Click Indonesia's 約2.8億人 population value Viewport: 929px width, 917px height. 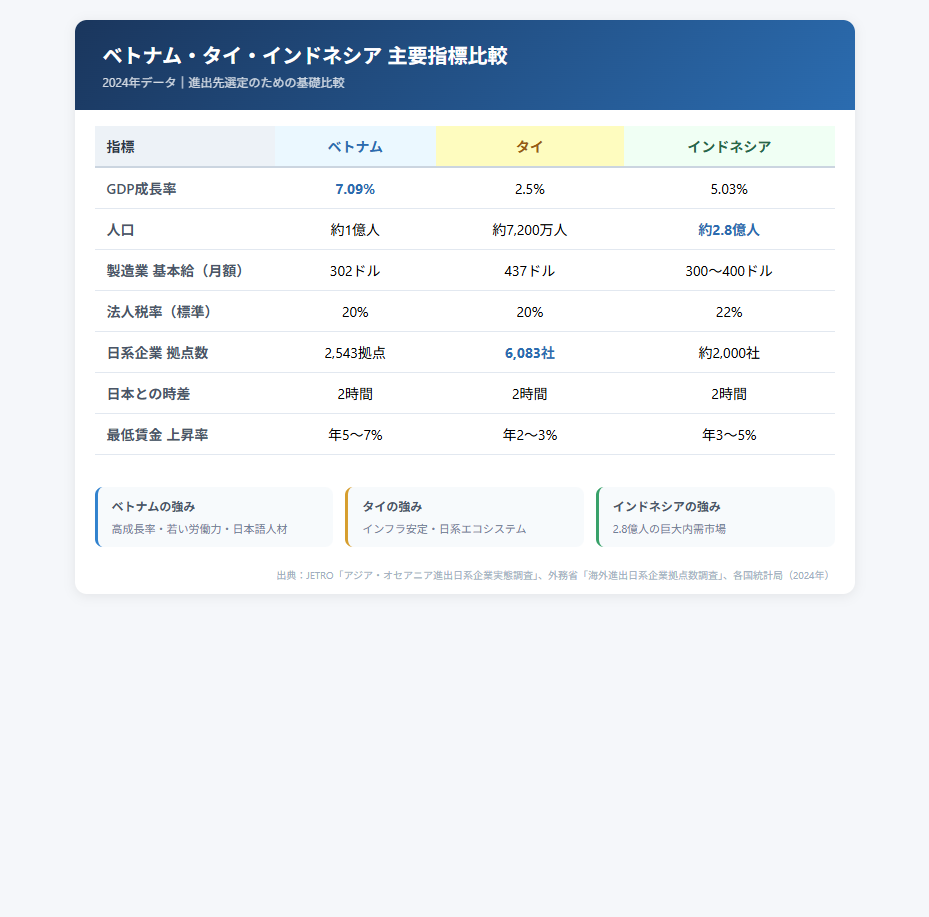pos(728,230)
